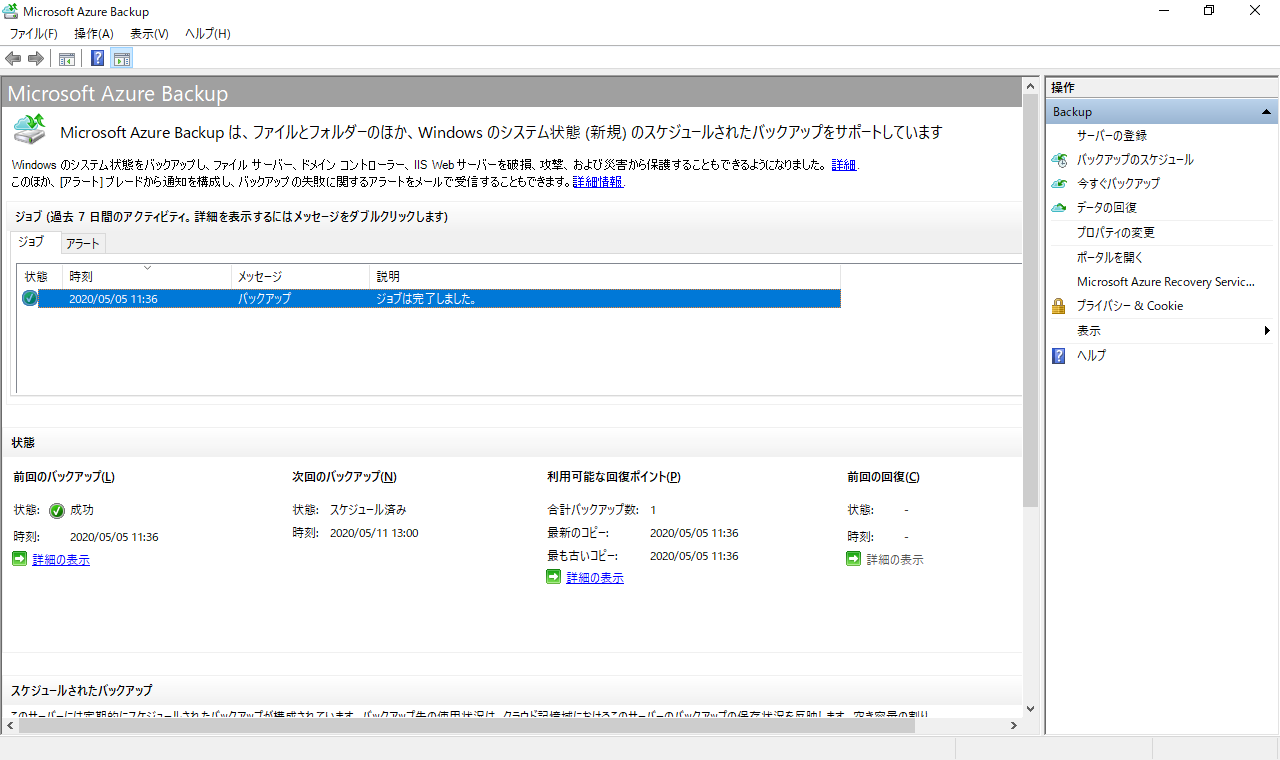Click ヘルプ in the actions pane
The height and width of the screenshot is (760, 1280).
coord(1091,355)
